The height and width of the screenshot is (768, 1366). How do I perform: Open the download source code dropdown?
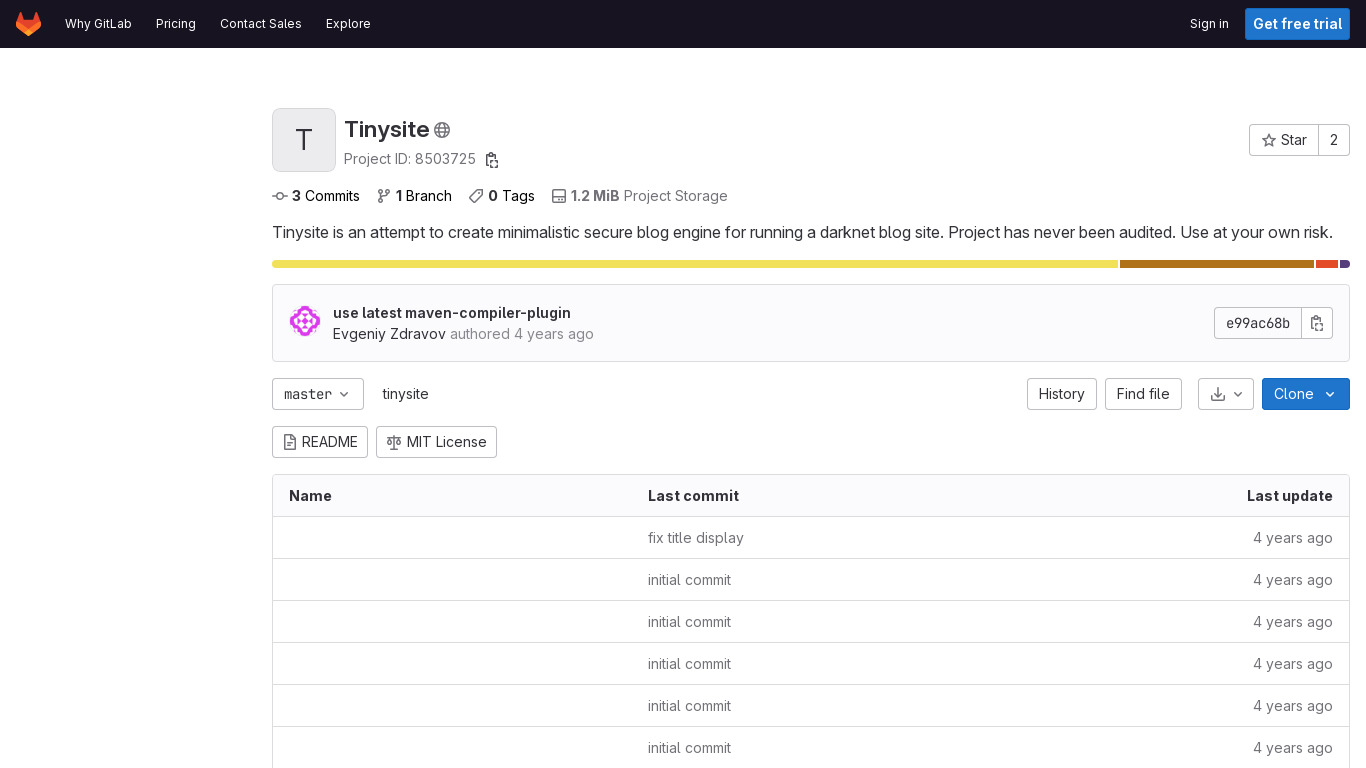tap(1226, 394)
